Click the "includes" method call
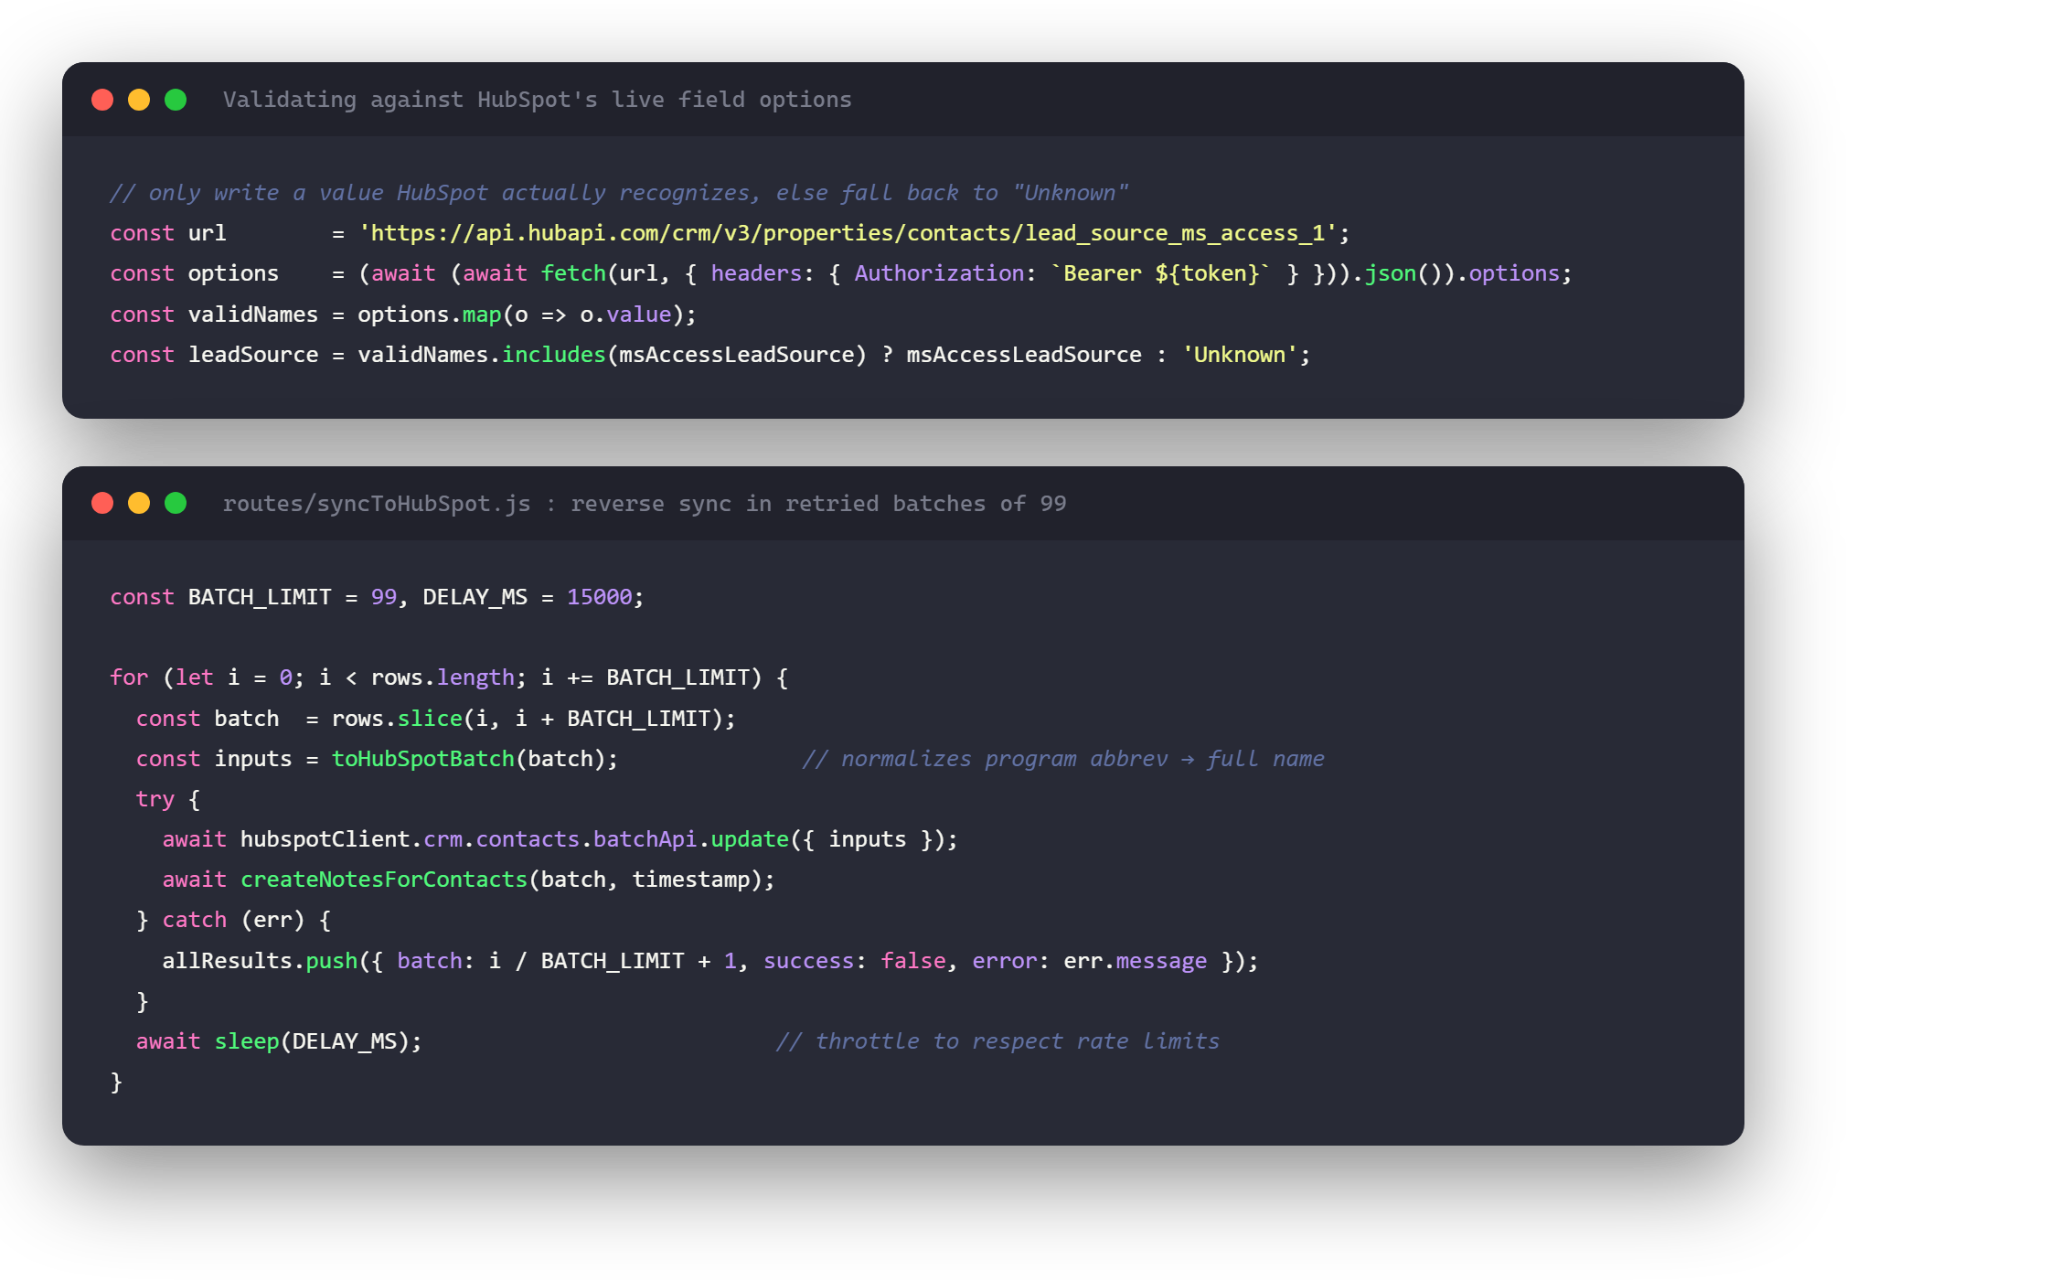This screenshot has width=2048, height=1280. point(554,354)
